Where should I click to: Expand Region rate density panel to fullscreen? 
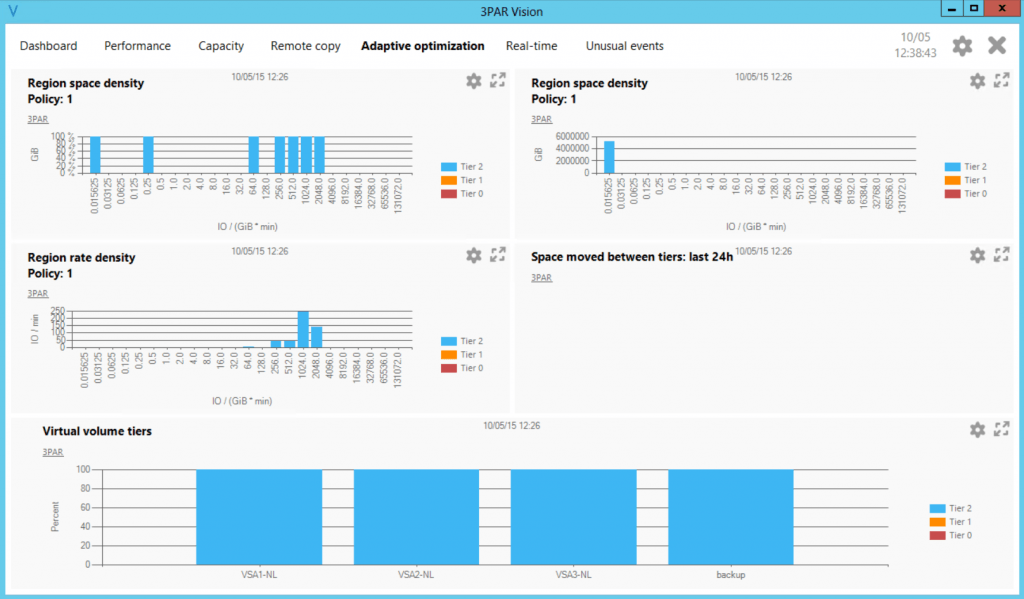498,255
